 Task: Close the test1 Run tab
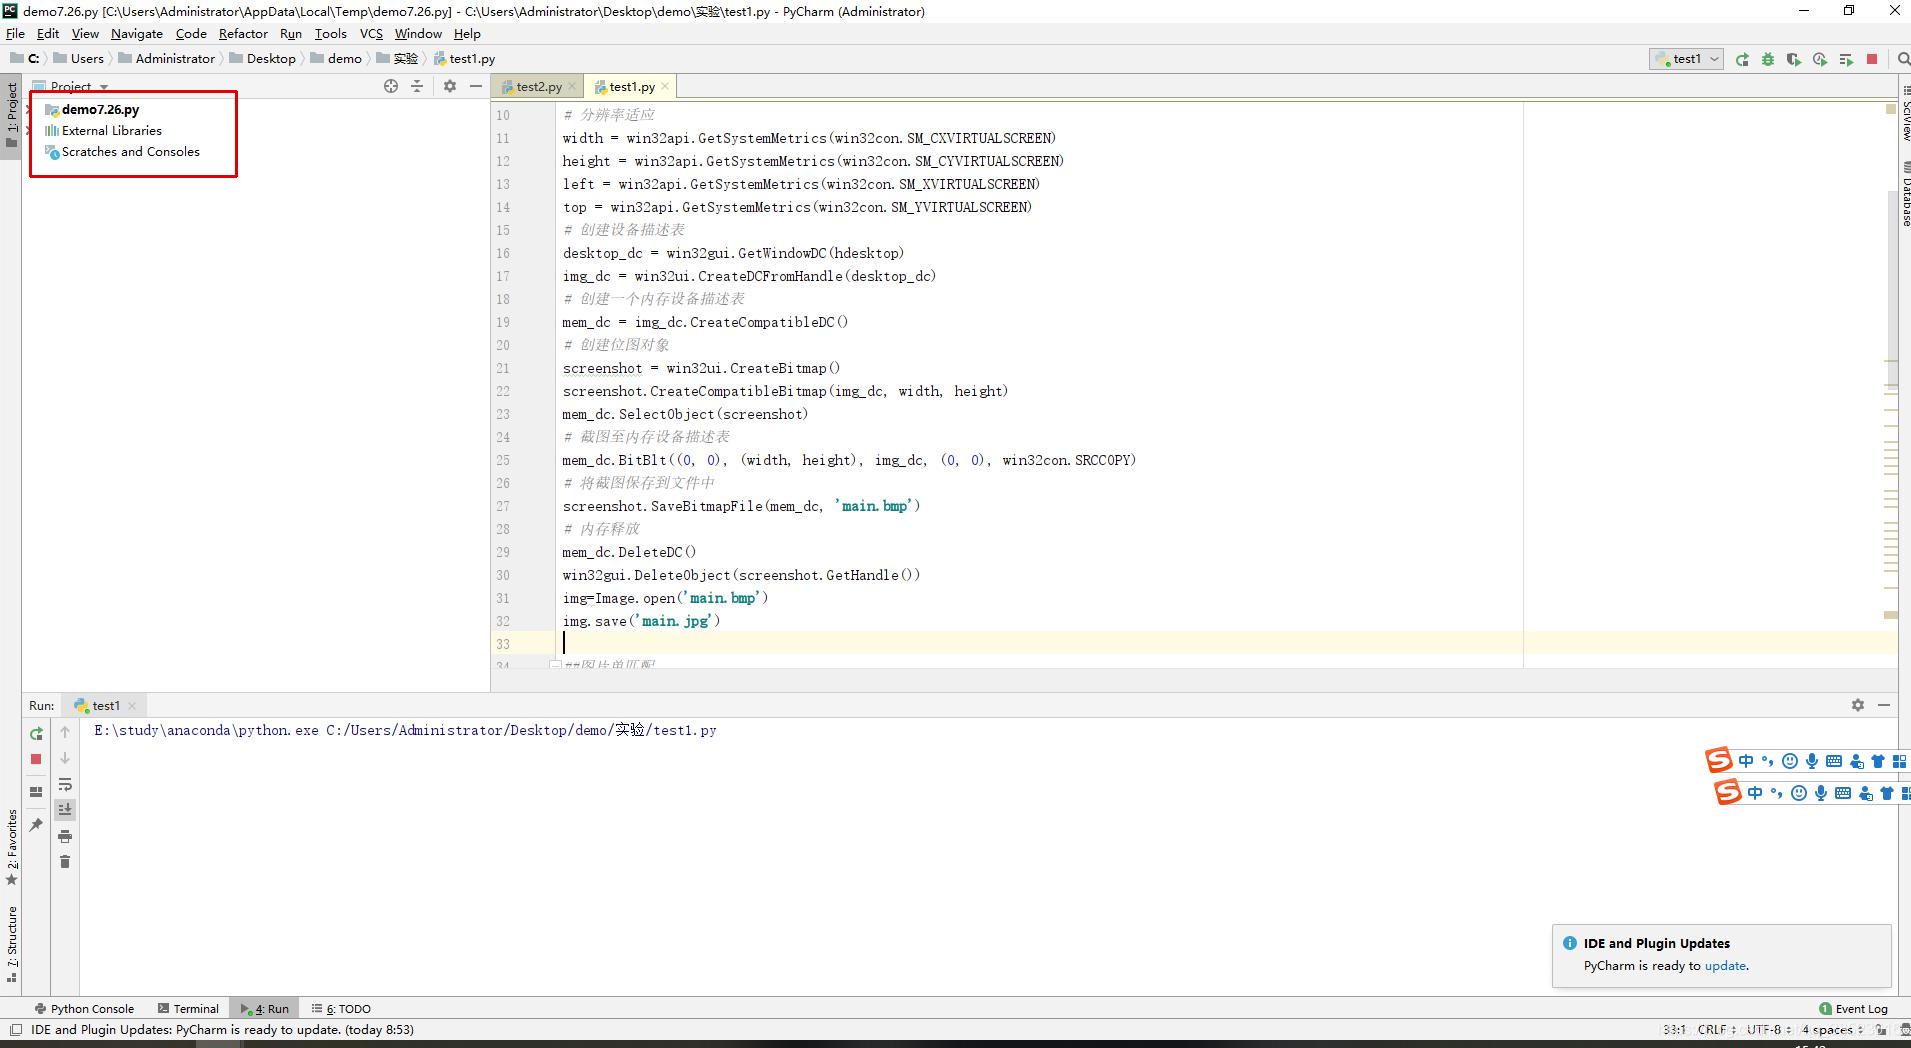tap(132, 705)
